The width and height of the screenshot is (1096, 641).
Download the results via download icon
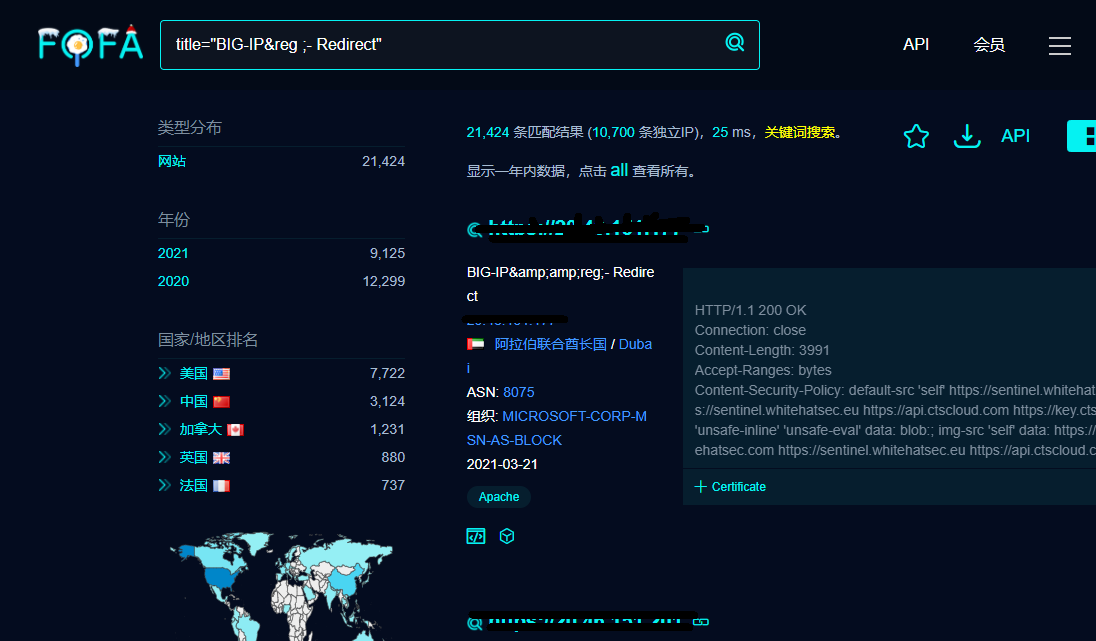967,136
